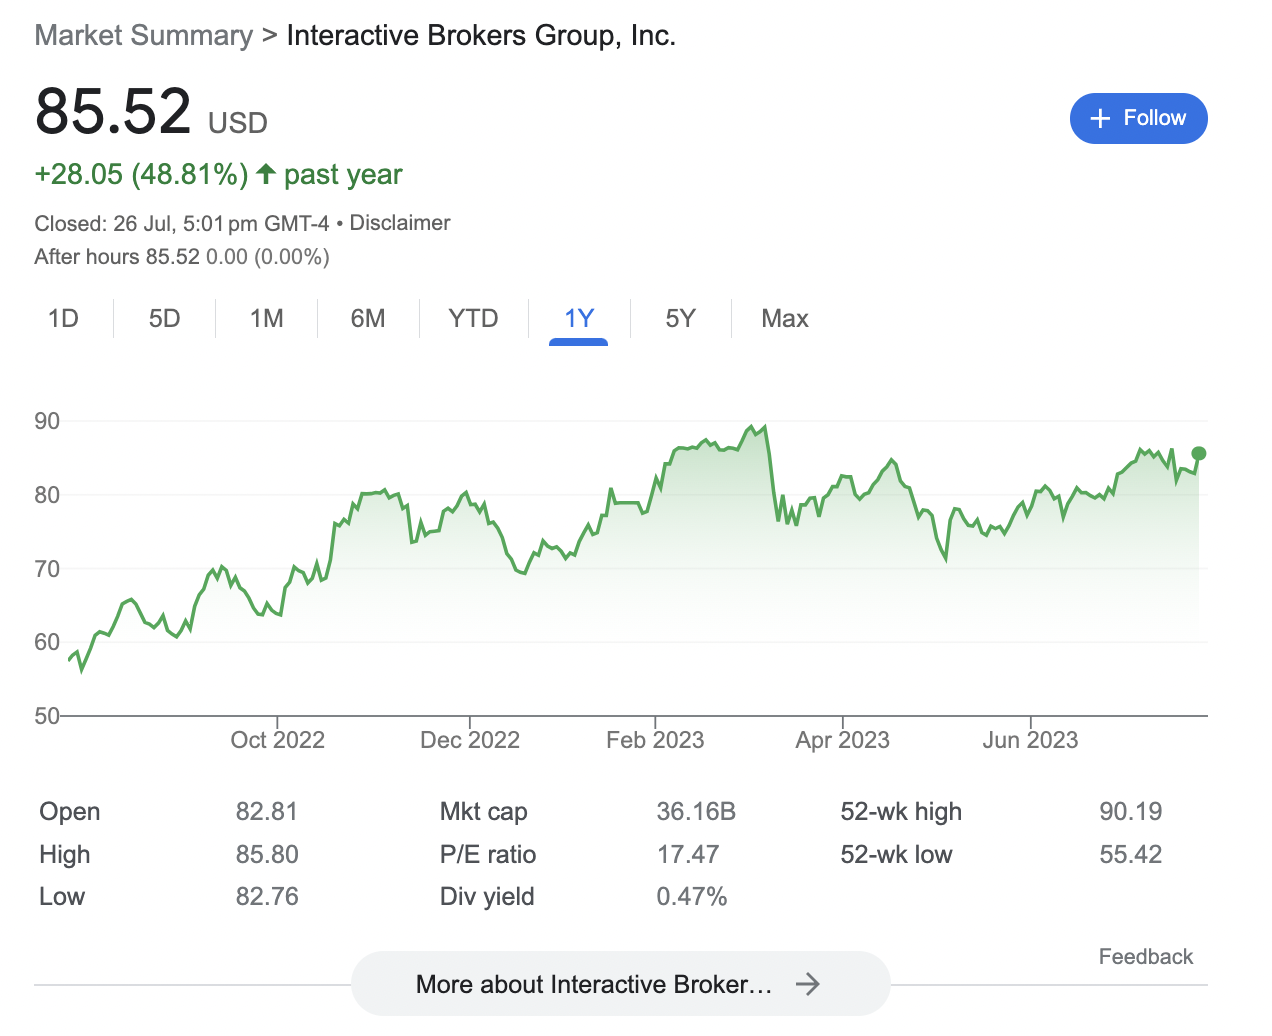This screenshot has height=1036, width=1272.
Task: Follow Interactive Brokers Group stock
Action: pos(1139,119)
